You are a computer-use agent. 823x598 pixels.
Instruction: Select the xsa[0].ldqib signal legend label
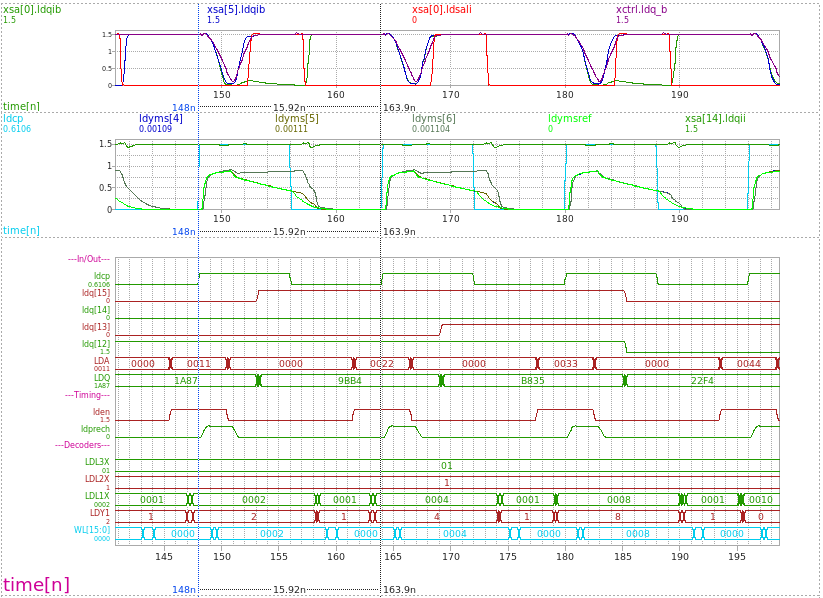coord(31,9)
